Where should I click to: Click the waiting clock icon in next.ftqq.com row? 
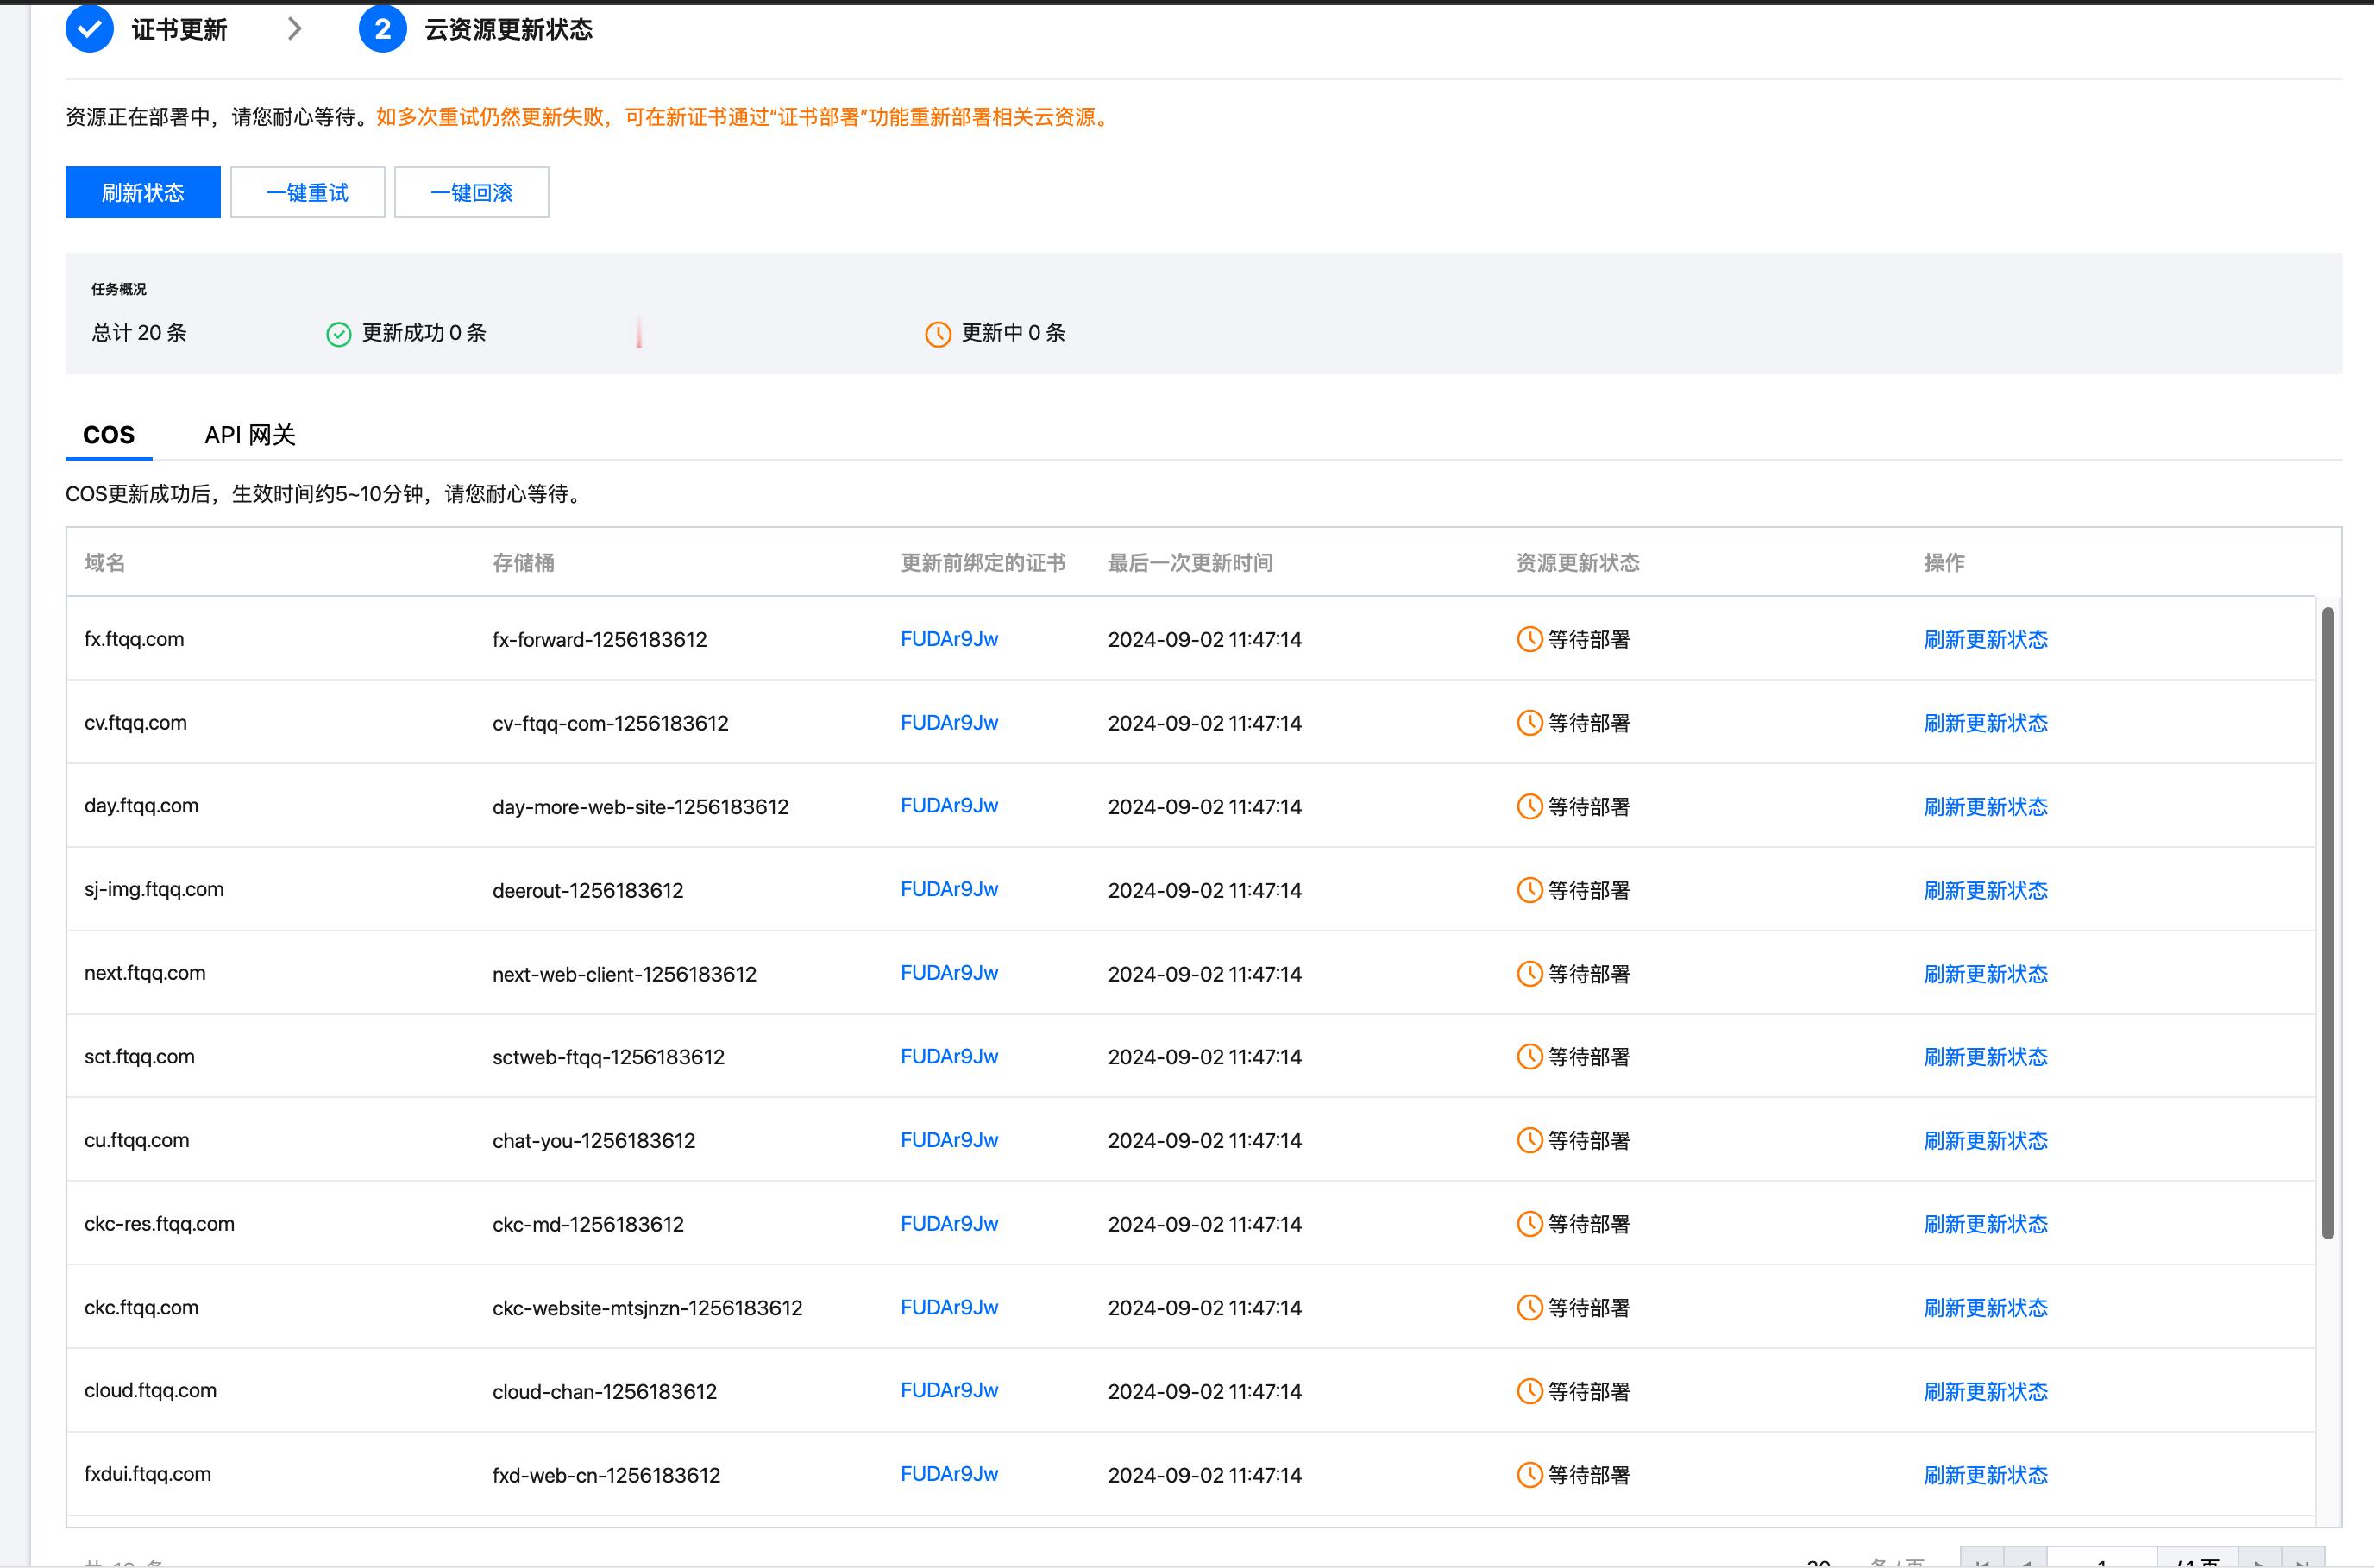tap(1529, 974)
